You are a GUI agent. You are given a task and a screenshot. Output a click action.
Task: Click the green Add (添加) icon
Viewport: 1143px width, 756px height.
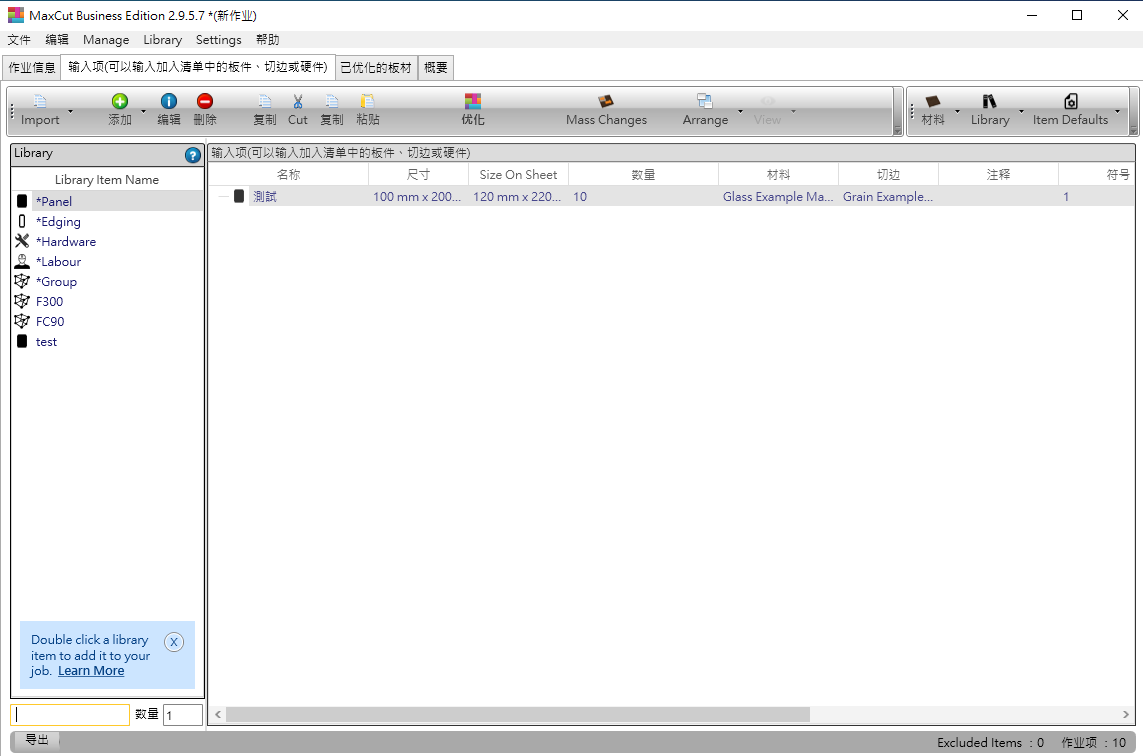tap(120, 101)
